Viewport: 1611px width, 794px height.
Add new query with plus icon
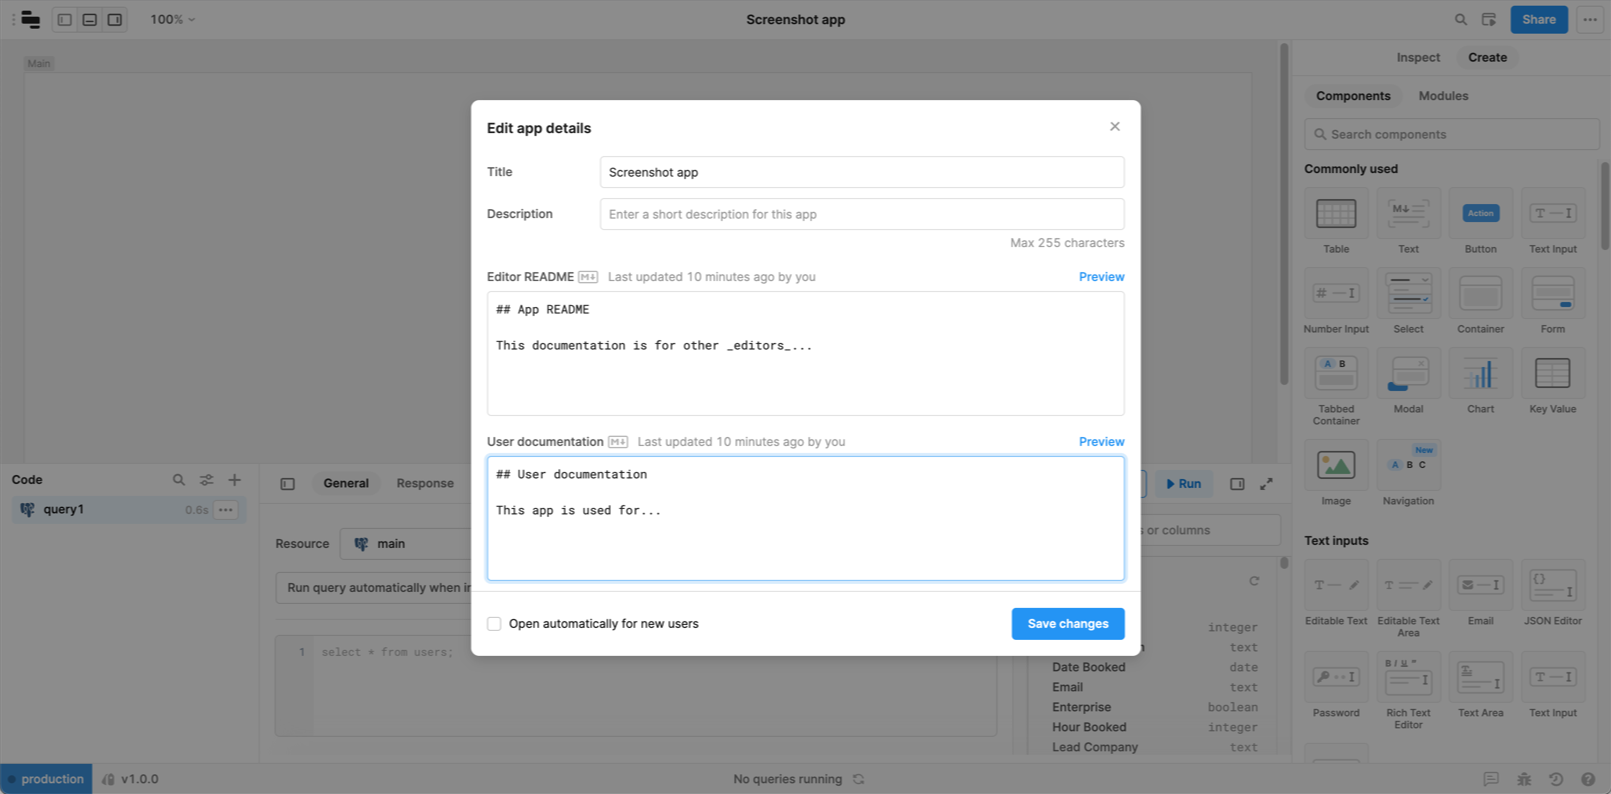click(x=234, y=480)
